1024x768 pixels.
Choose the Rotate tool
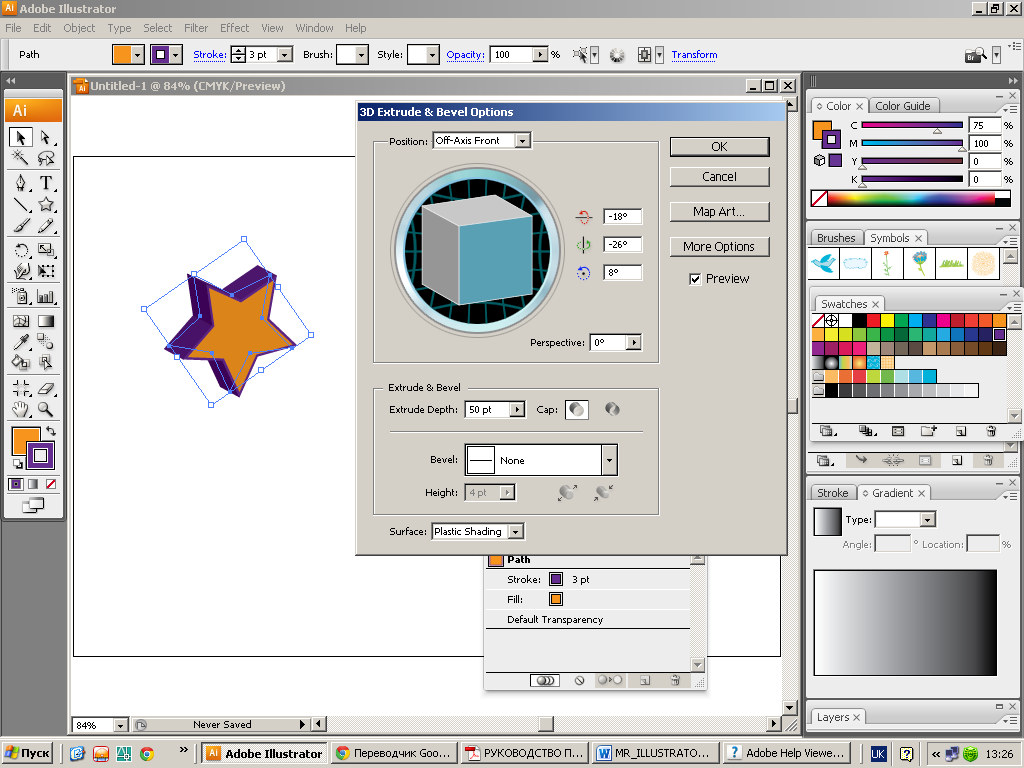(20, 250)
